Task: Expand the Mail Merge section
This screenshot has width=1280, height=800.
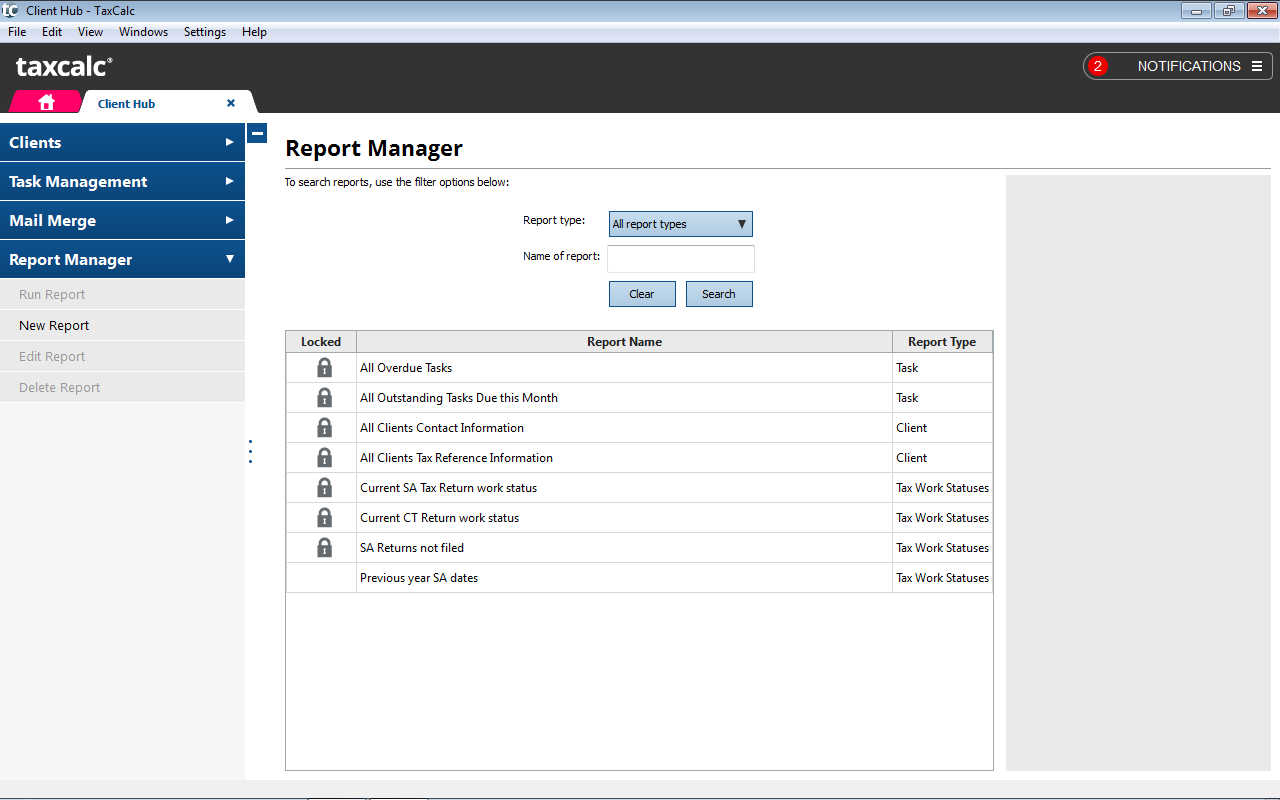Action: pyautogui.click(x=122, y=220)
